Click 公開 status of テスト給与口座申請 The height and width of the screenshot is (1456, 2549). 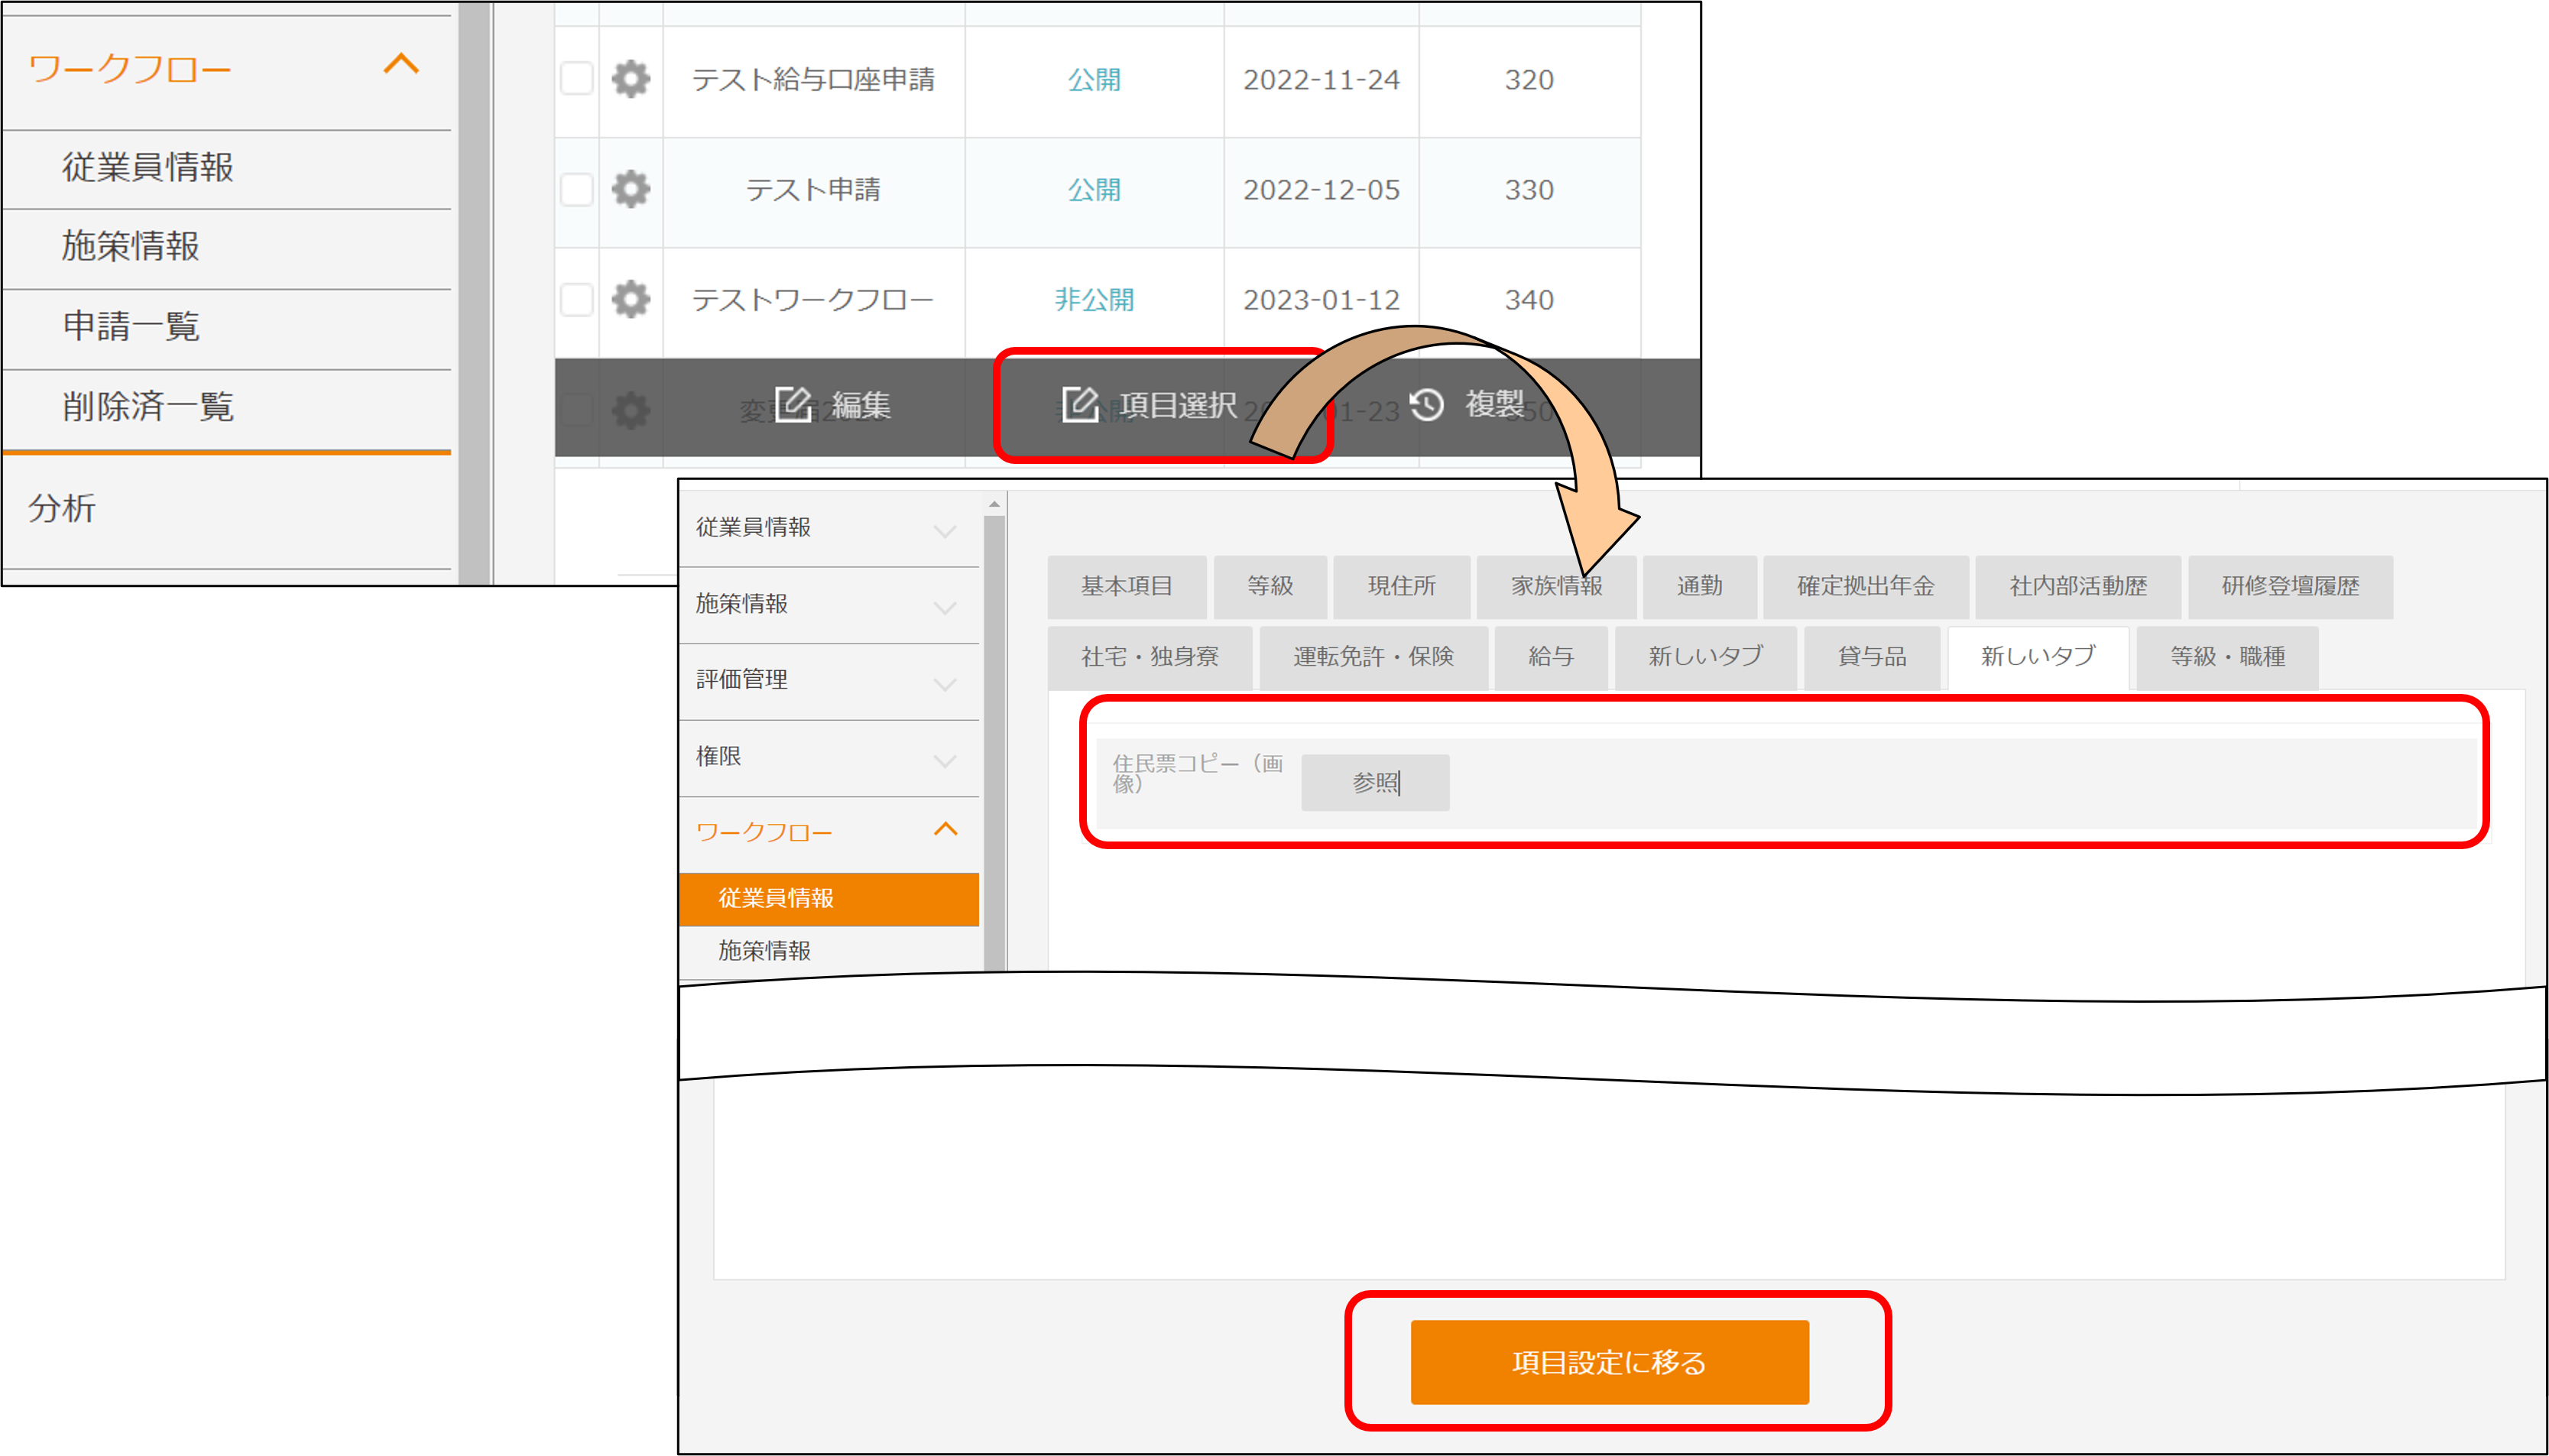1094,80
